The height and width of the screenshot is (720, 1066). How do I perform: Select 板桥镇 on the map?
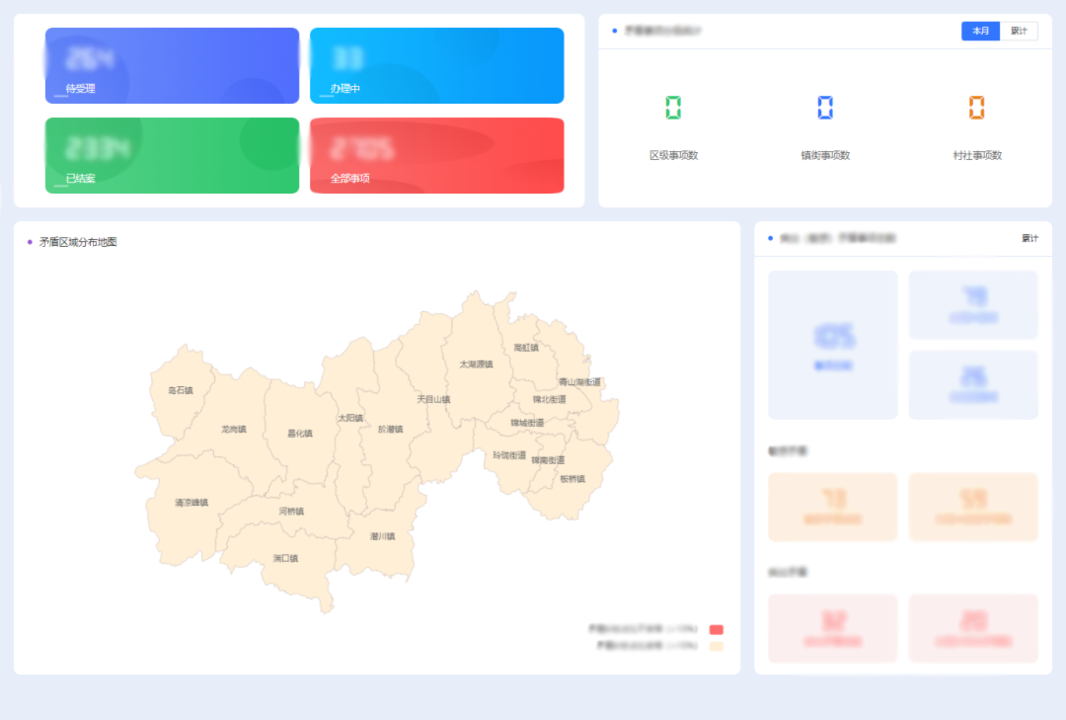click(572, 479)
